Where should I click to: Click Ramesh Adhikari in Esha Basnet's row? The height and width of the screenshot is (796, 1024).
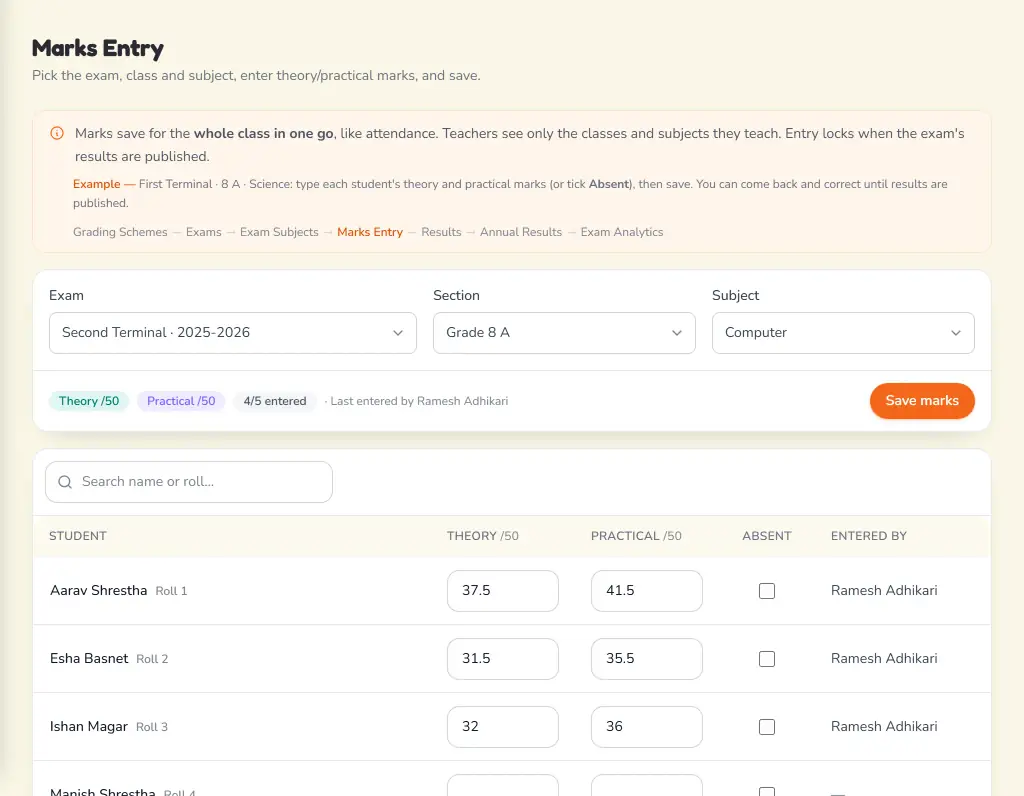884,659
